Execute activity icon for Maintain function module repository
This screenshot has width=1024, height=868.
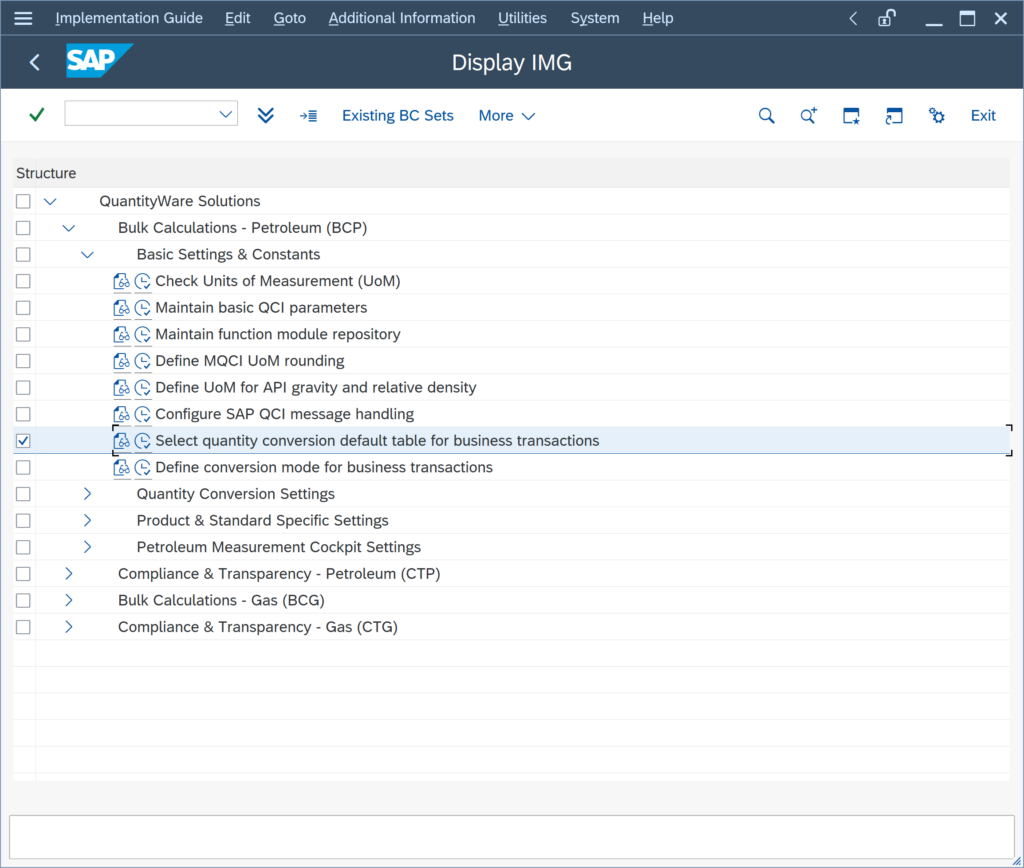[x=142, y=334]
